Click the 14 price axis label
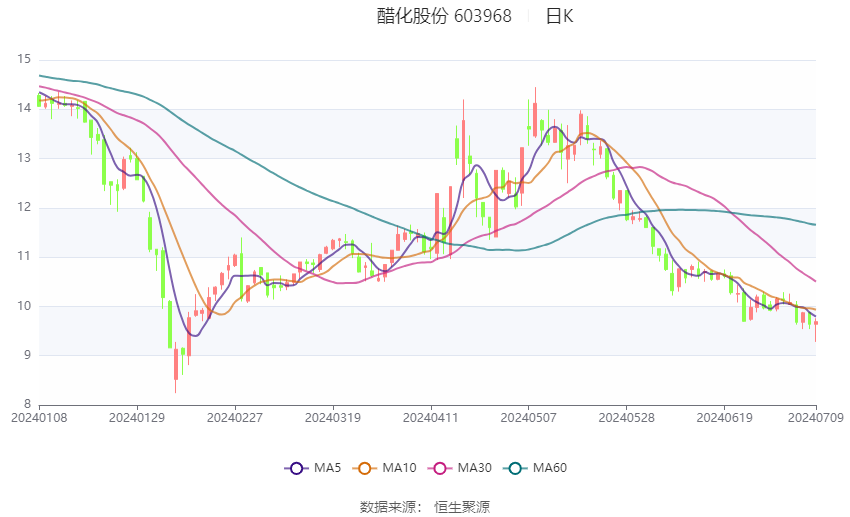This screenshot has height=517, width=850. pyautogui.click(x=24, y=108)
